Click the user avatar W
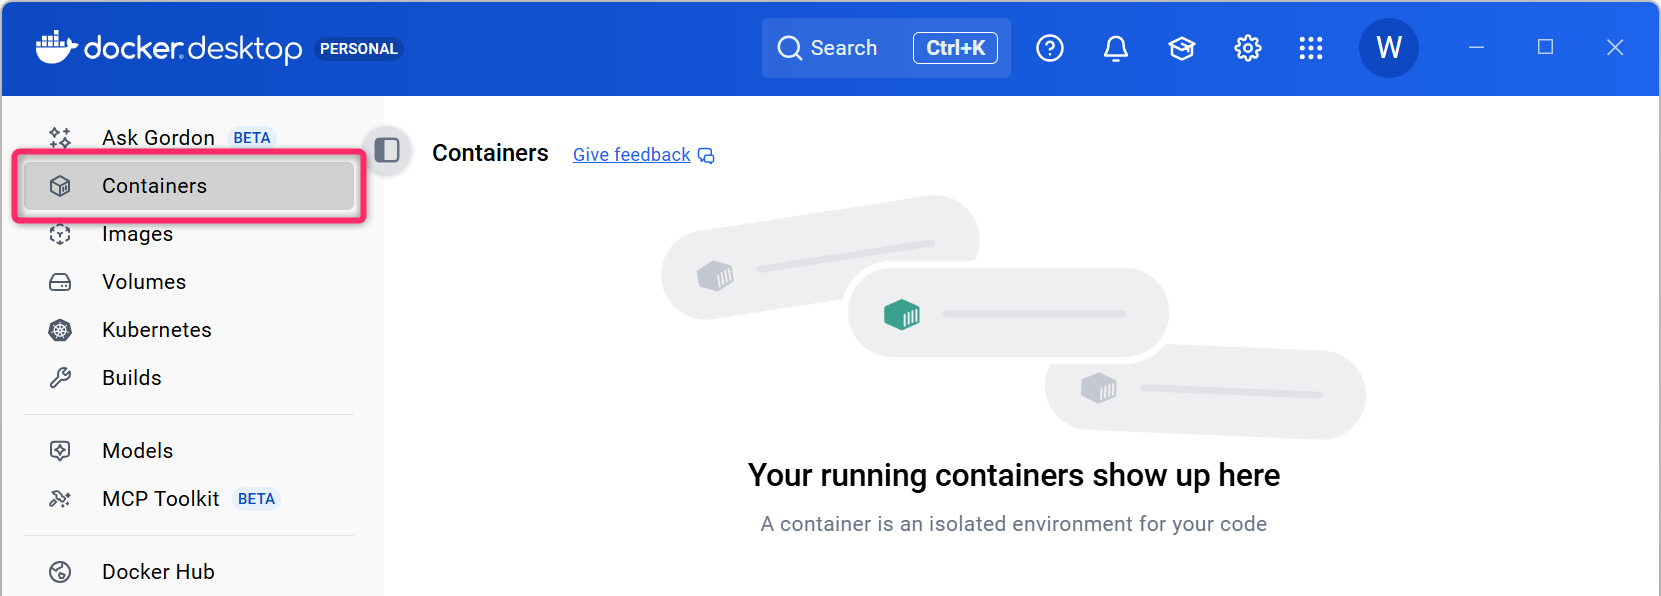This screenshot has width=1661, height=596. (1388, 48)
